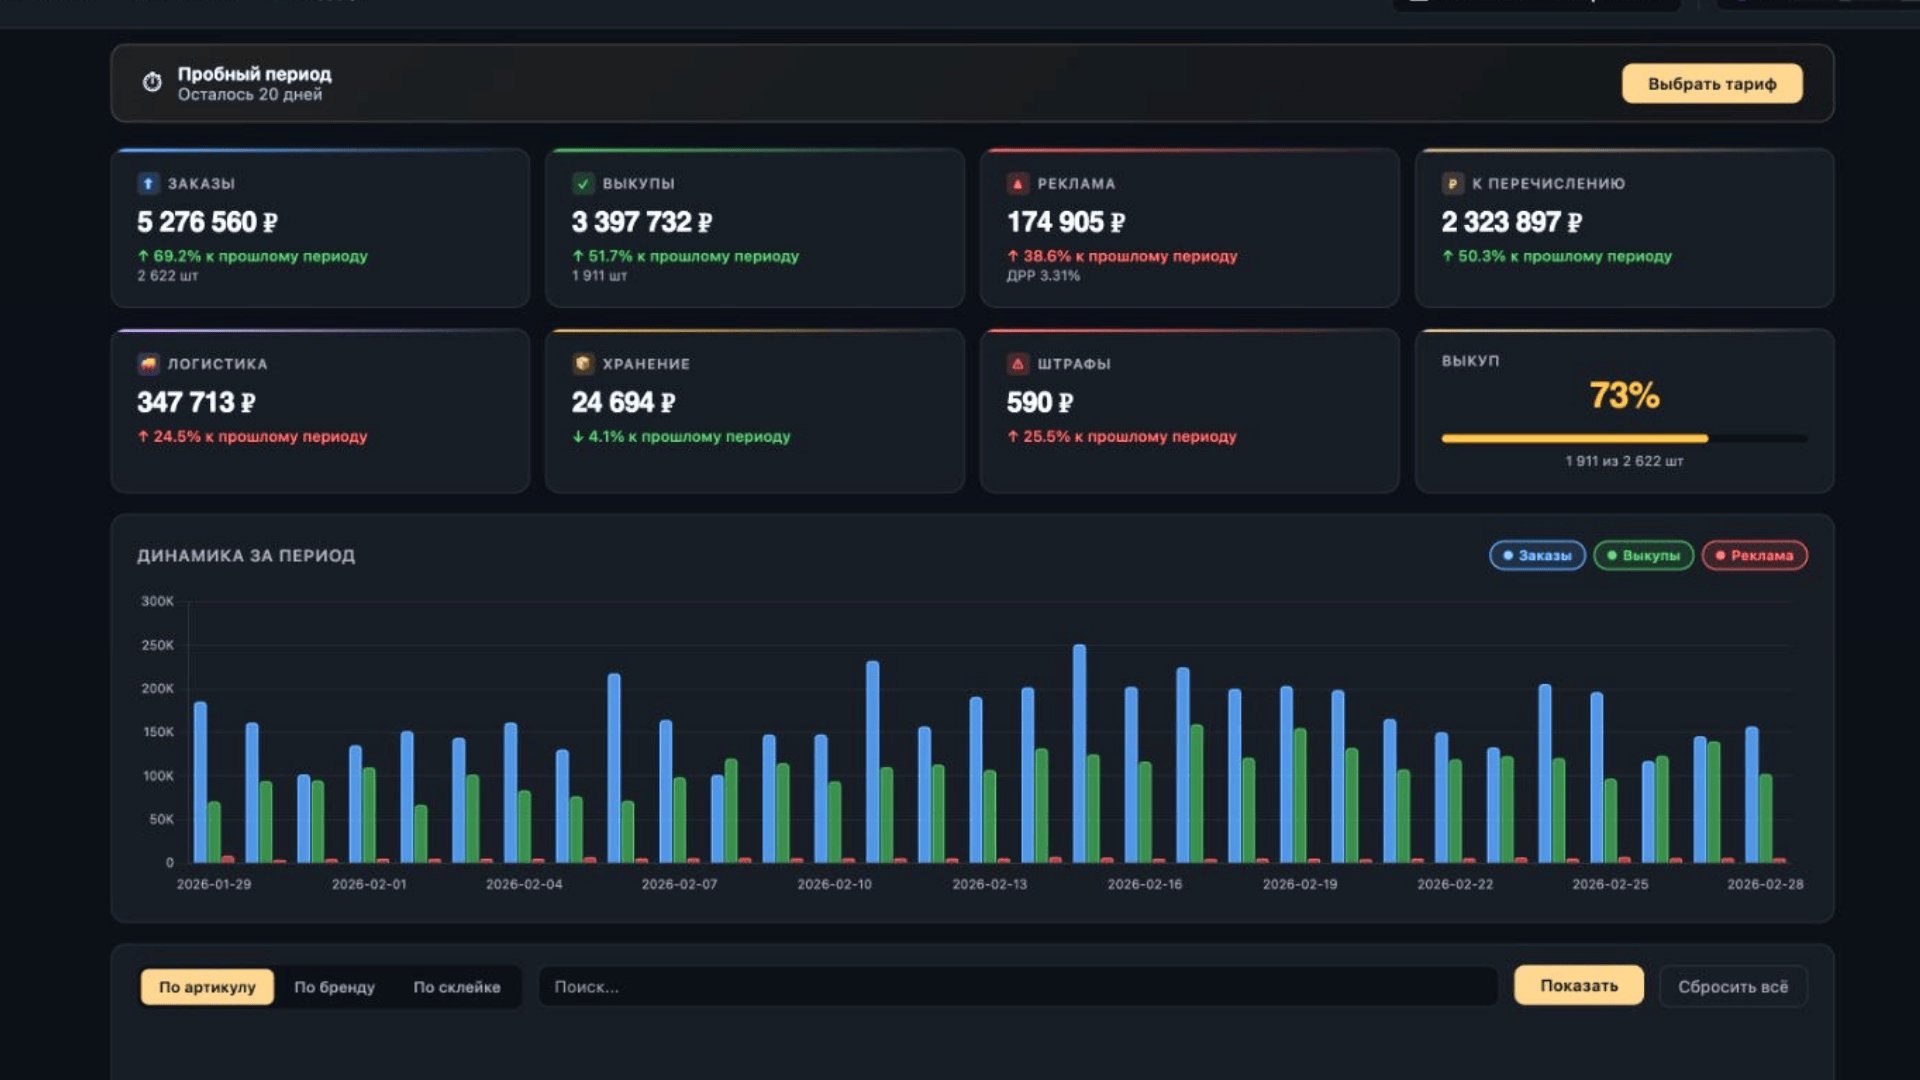This screenshot has width=1920, height=1080.
Task: Select the По склейке tab
Action: [x=456, y=986]
